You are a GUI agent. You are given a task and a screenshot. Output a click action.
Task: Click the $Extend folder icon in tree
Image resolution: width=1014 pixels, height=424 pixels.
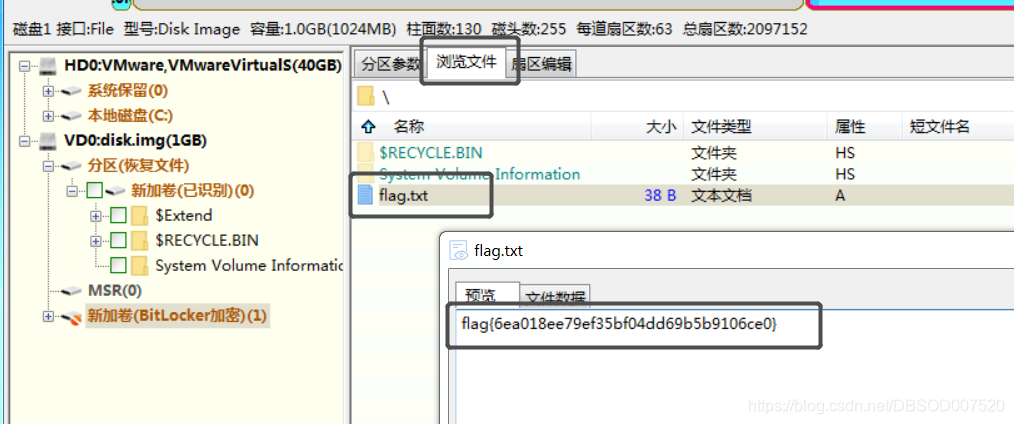tap(140, 215)
